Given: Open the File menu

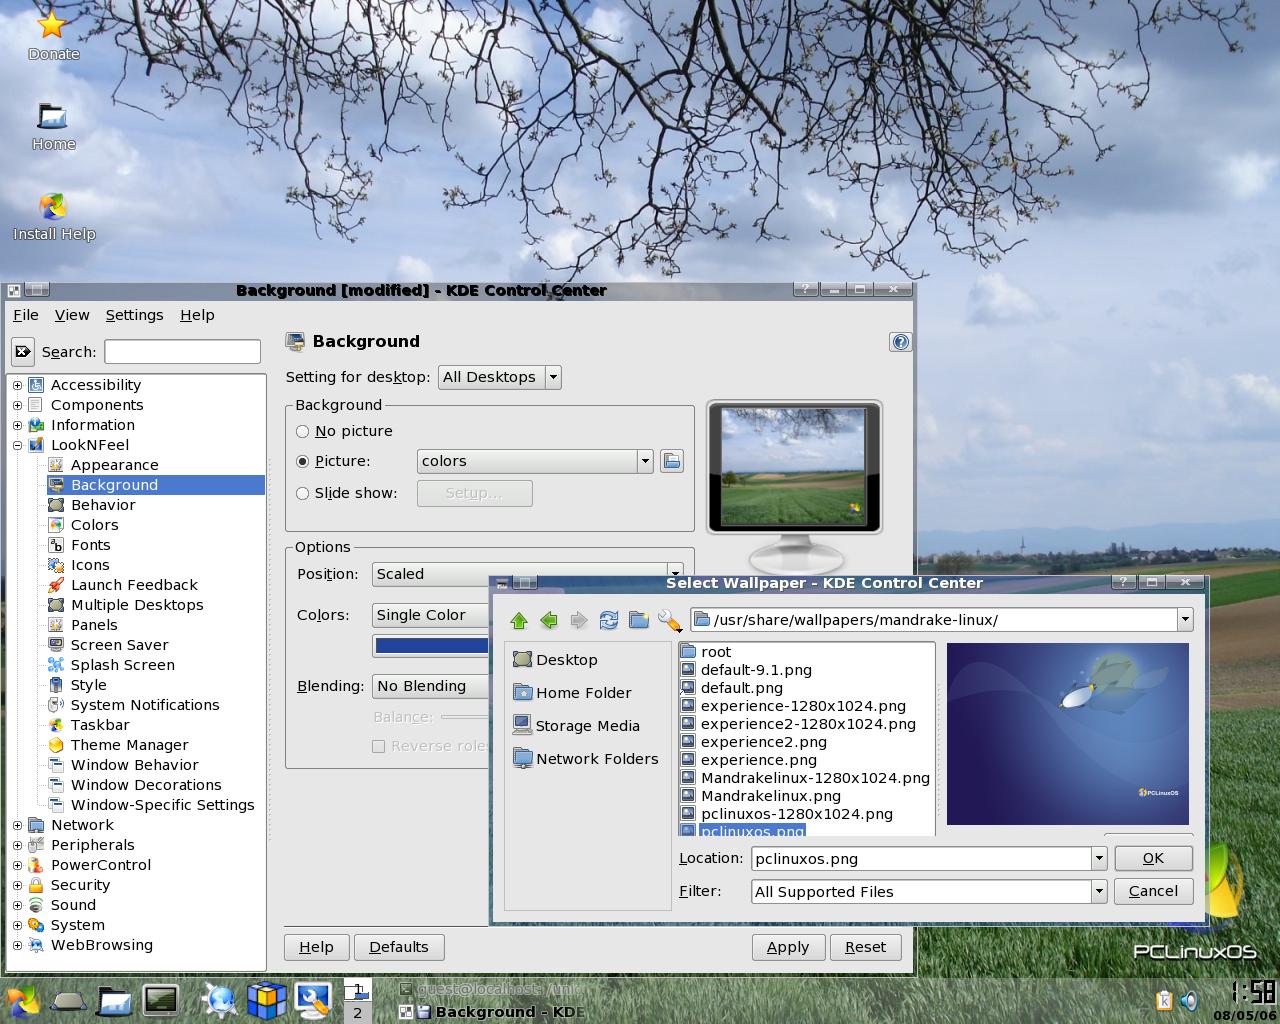Looking at the screenshot, I should [x=25, y=315].
